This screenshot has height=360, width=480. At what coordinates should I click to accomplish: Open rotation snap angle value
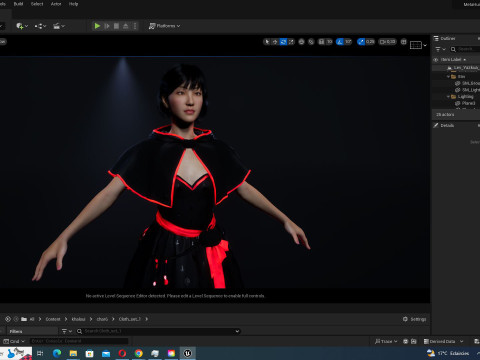(348, 42)
